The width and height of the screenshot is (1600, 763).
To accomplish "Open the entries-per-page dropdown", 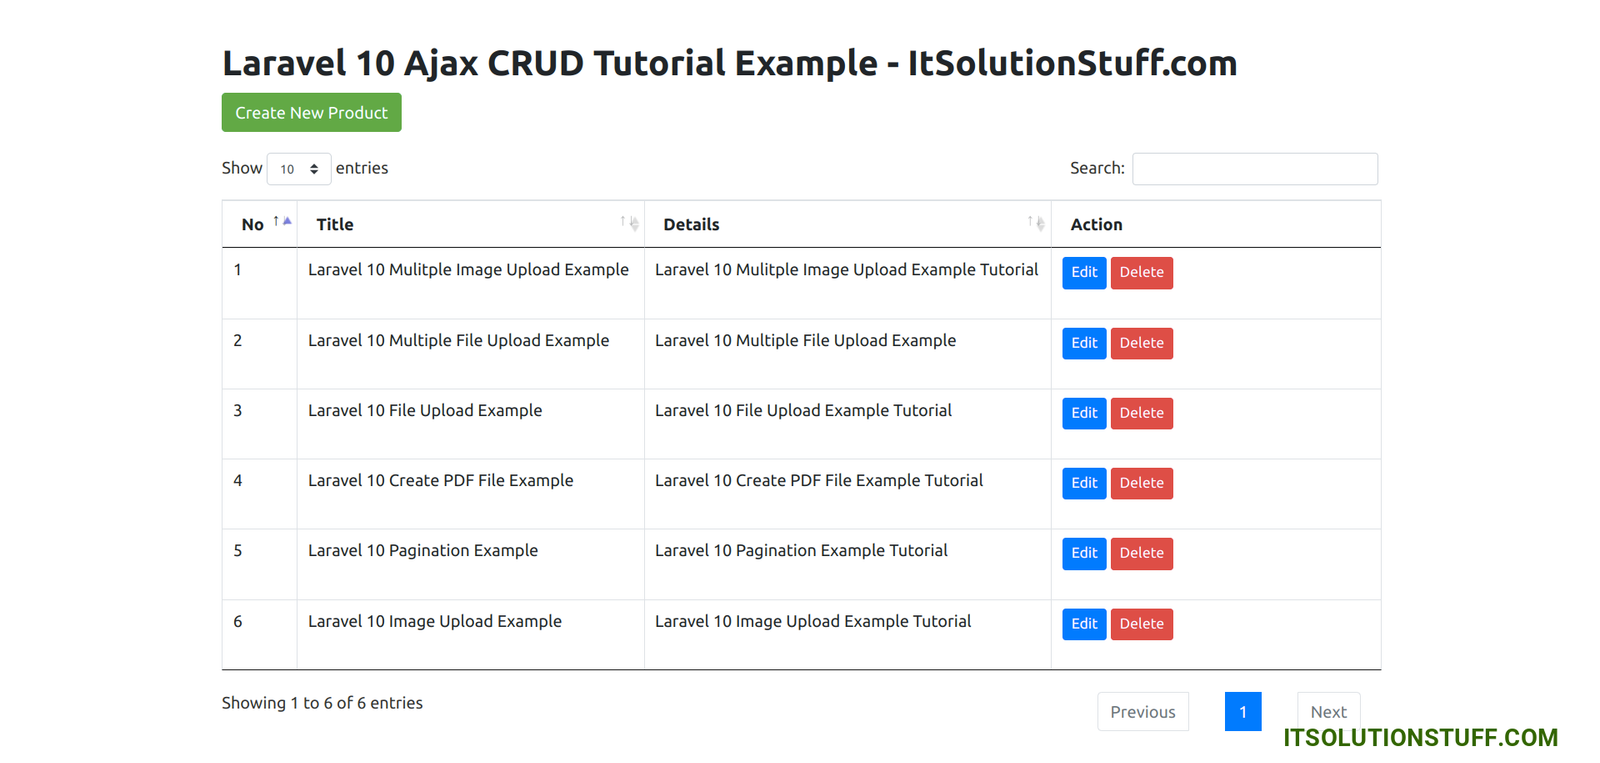I will click(x=299, y=169).
